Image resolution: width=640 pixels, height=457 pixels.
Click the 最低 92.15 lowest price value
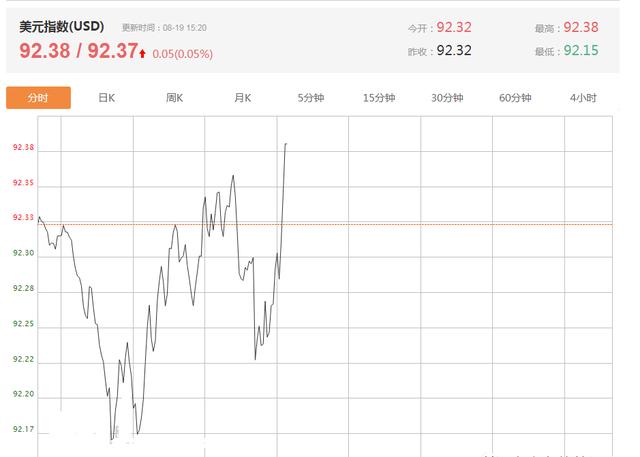[581, 50]
